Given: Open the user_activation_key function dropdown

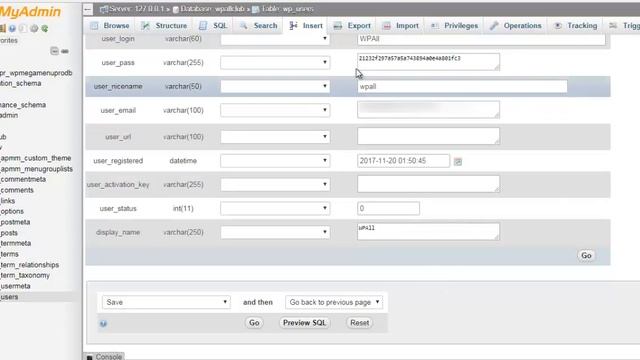Looking at the screenshot, I should pyautogui.click(x=275, y=184).
